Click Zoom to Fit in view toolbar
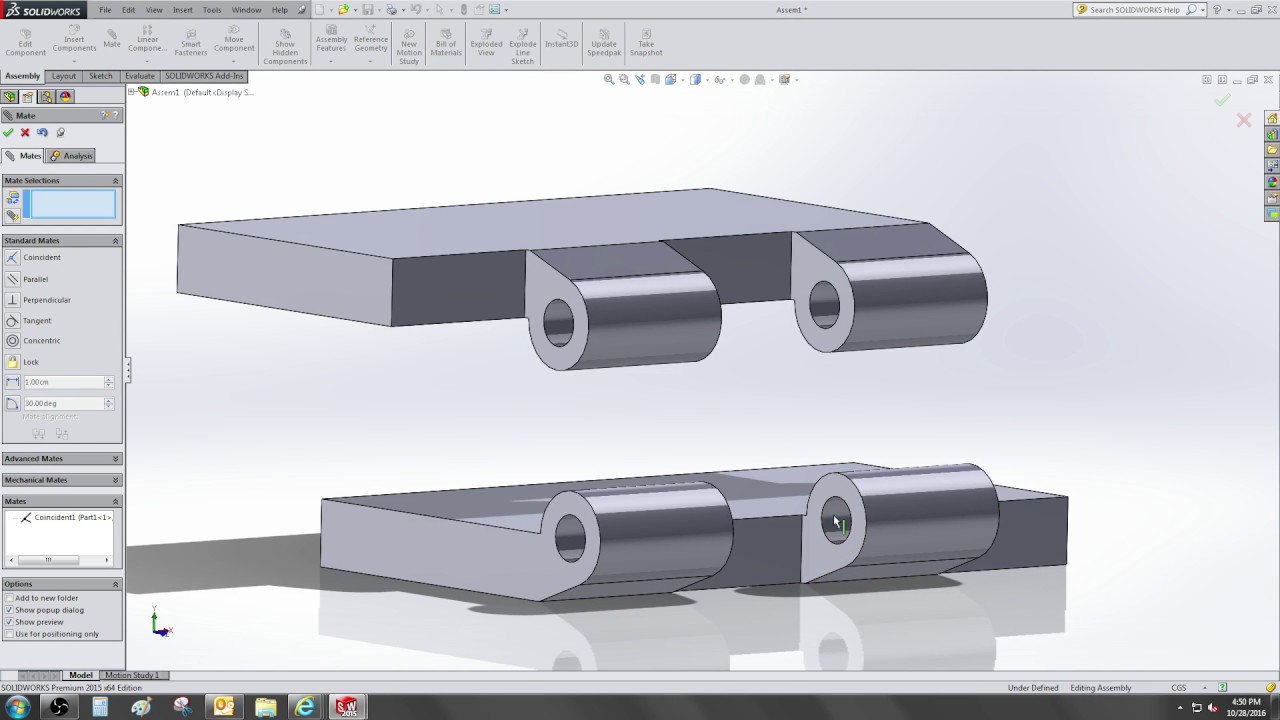The image size is (1280, 720). pyautogui.click(x=608, y=80)
